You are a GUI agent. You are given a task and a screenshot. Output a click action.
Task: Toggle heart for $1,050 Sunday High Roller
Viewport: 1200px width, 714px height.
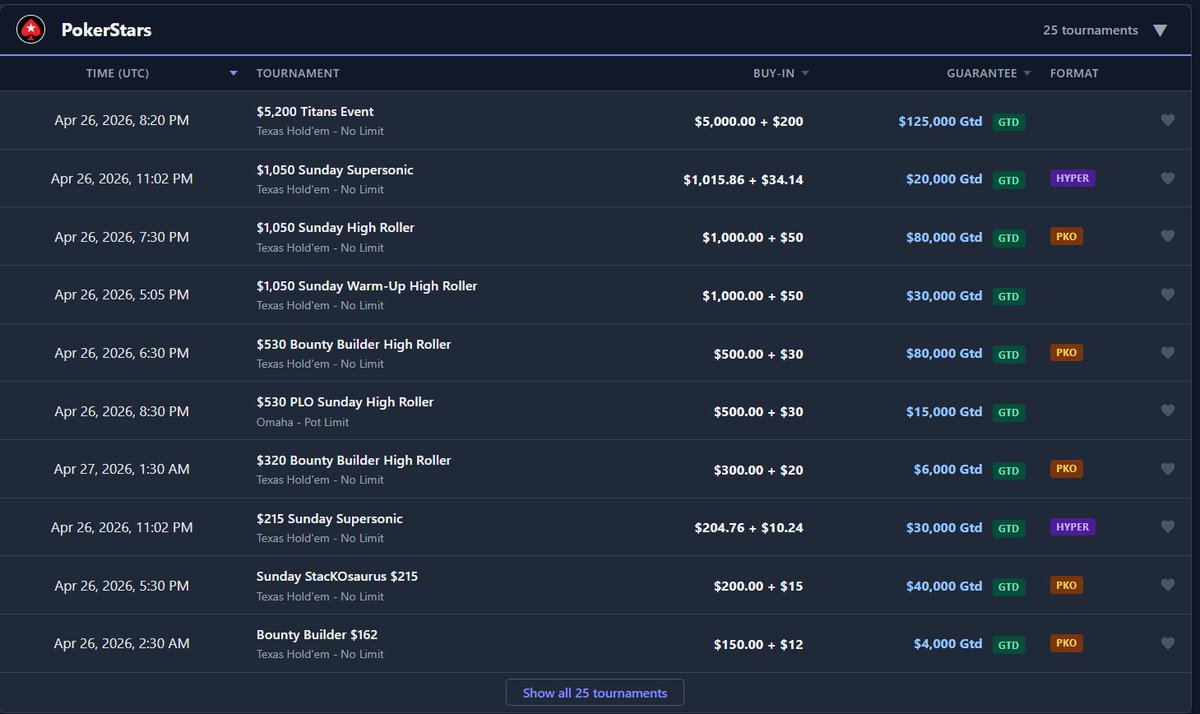click(1167, 236)
